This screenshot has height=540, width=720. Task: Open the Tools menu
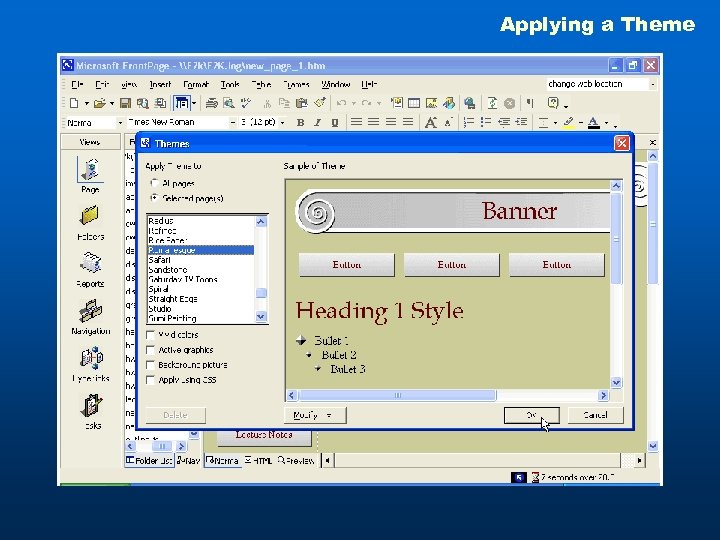(230, 84)
